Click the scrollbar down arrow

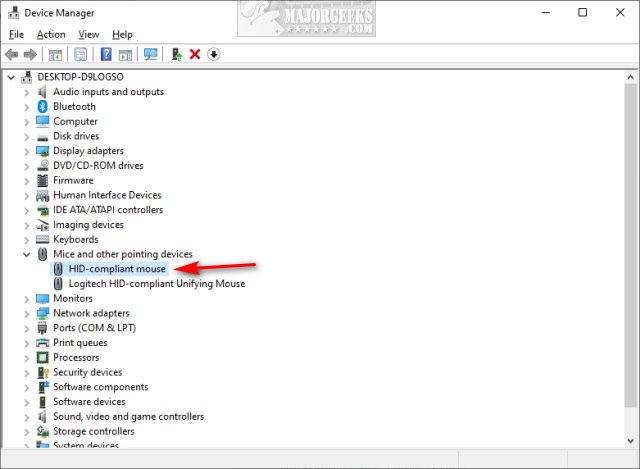click(630, 441)
